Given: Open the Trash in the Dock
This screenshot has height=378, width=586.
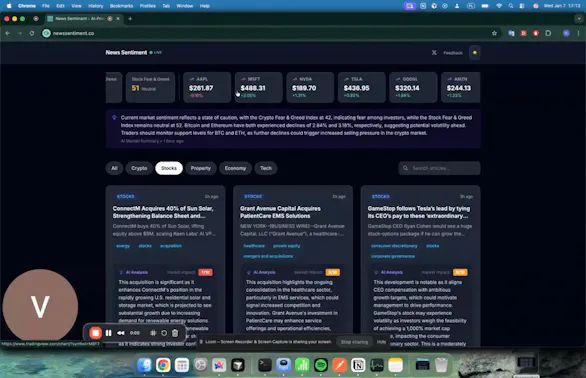Looking at the screenshot, I should (441, 365).
